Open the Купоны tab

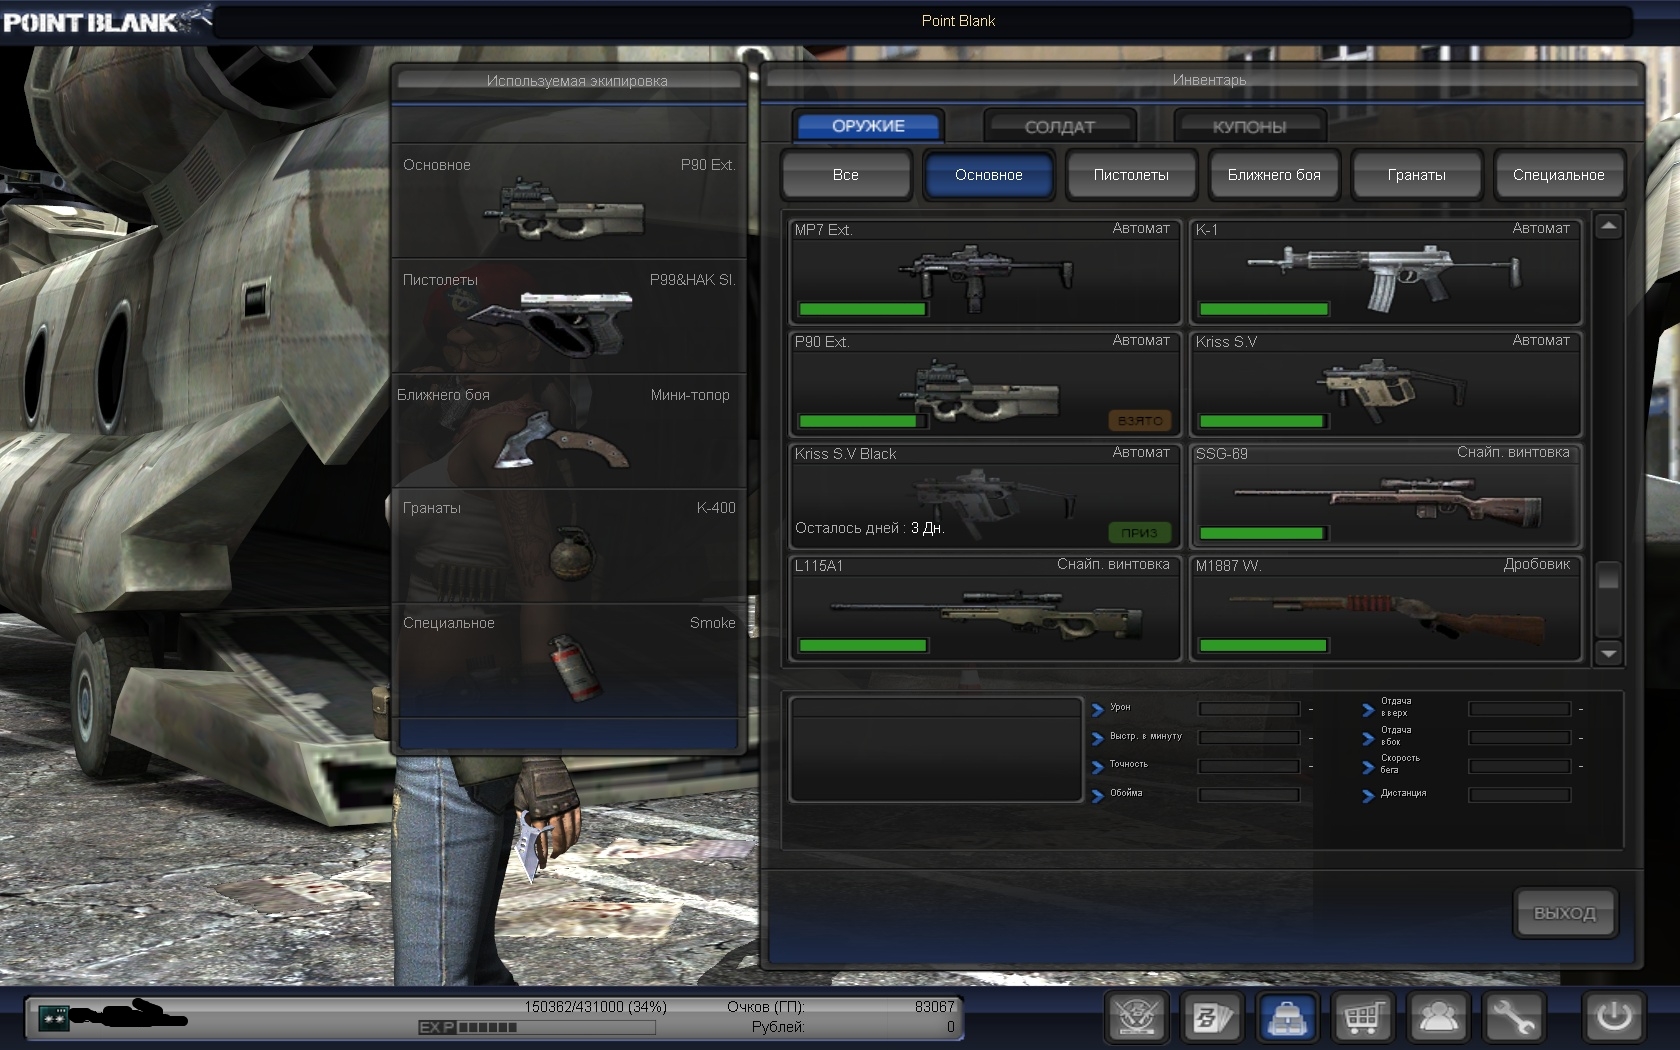point(1249,127)
